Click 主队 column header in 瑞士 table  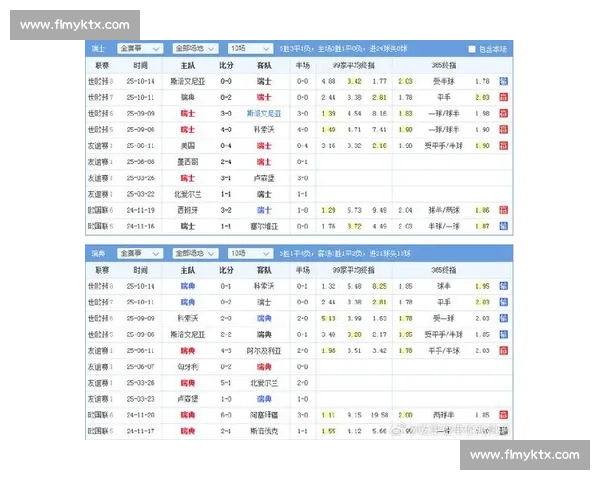188,65
